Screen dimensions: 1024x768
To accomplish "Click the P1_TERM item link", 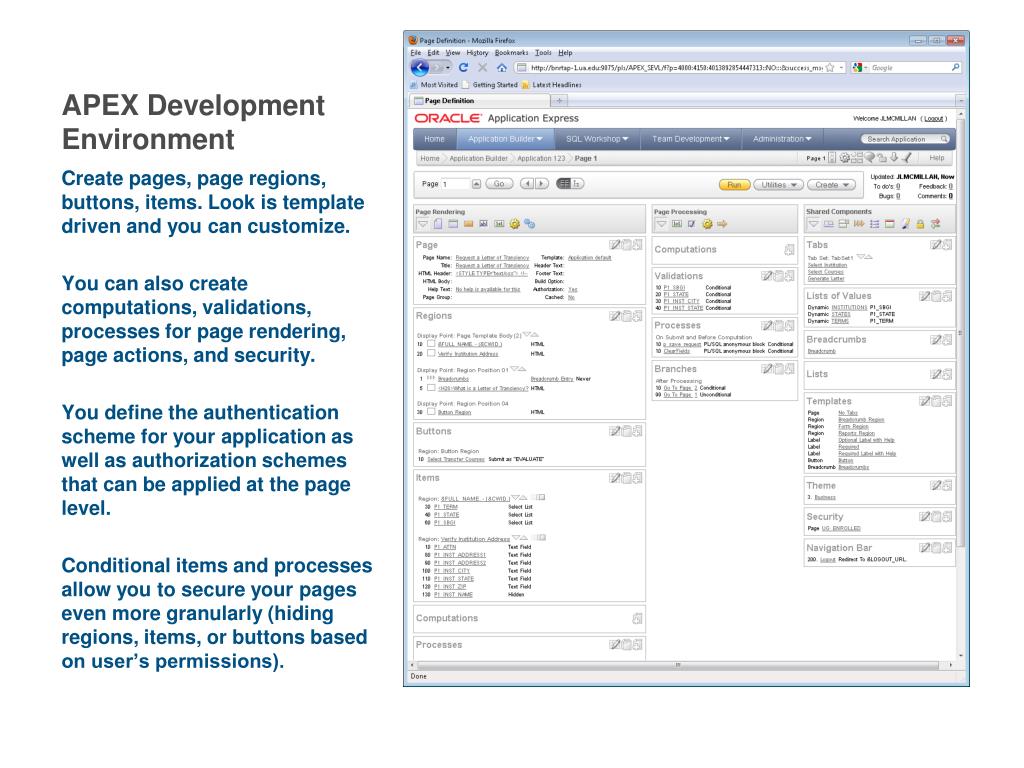I will click(x=446, y=507).
